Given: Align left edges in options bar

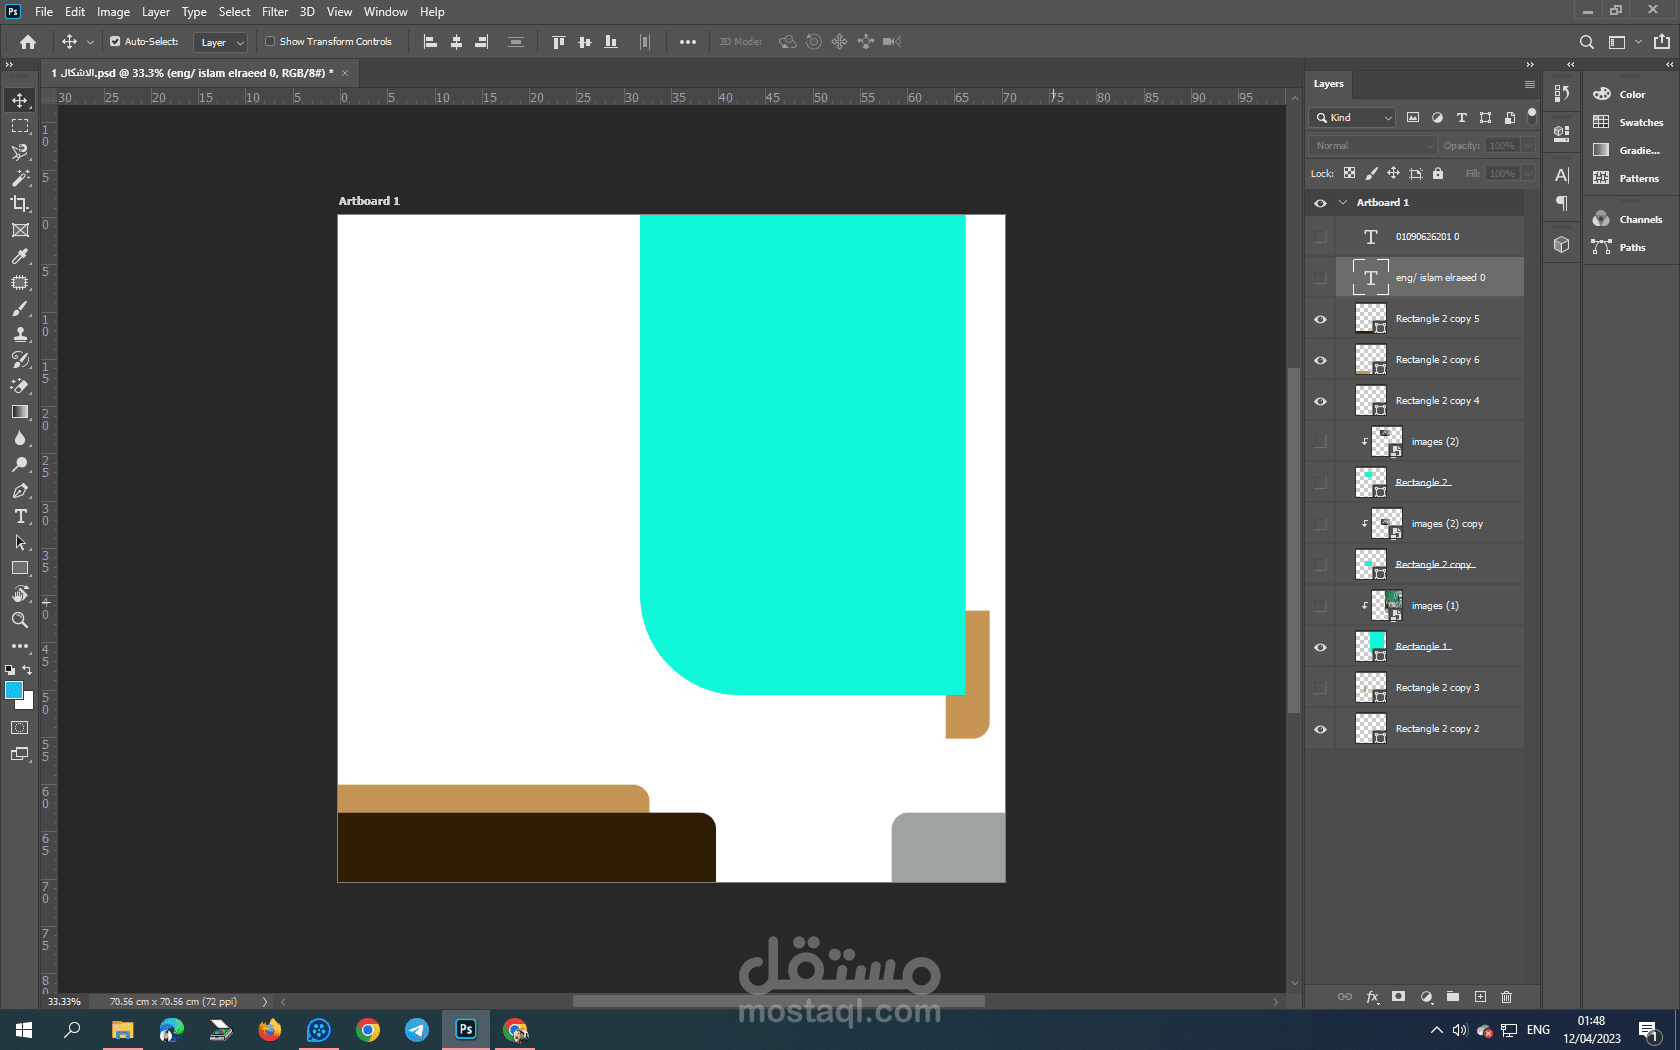Looking at the screenshot, I should (x=430, y=42).
